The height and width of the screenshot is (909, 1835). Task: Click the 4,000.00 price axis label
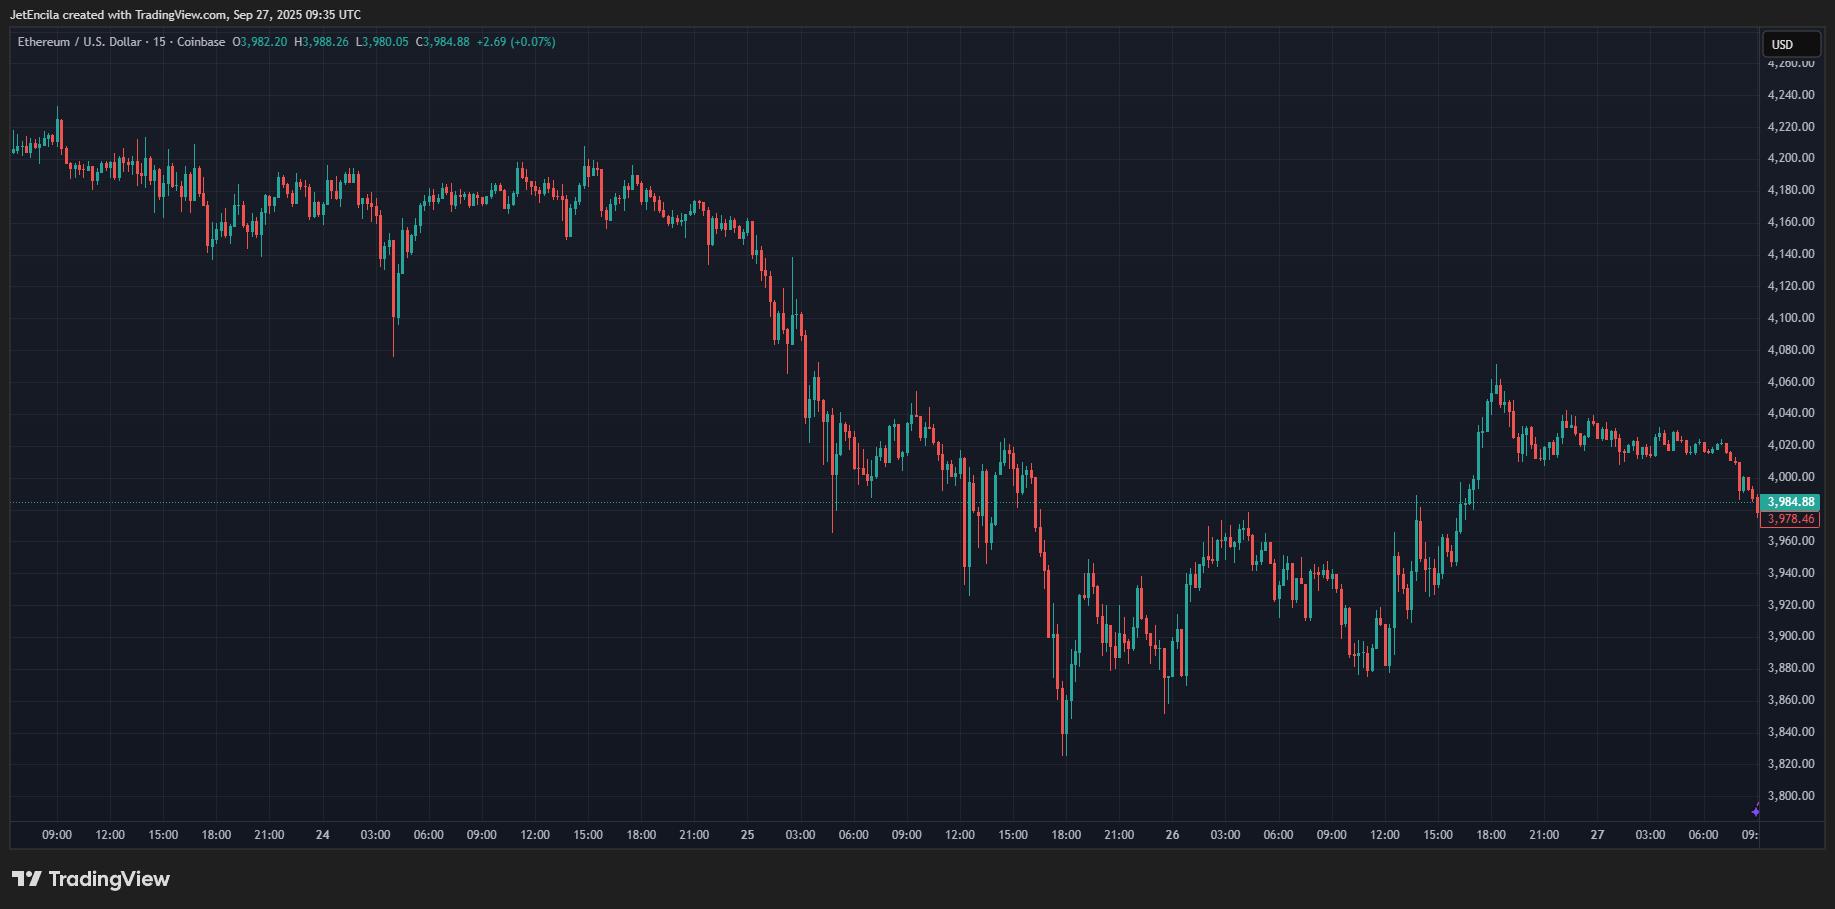(x=1790, y=477)
